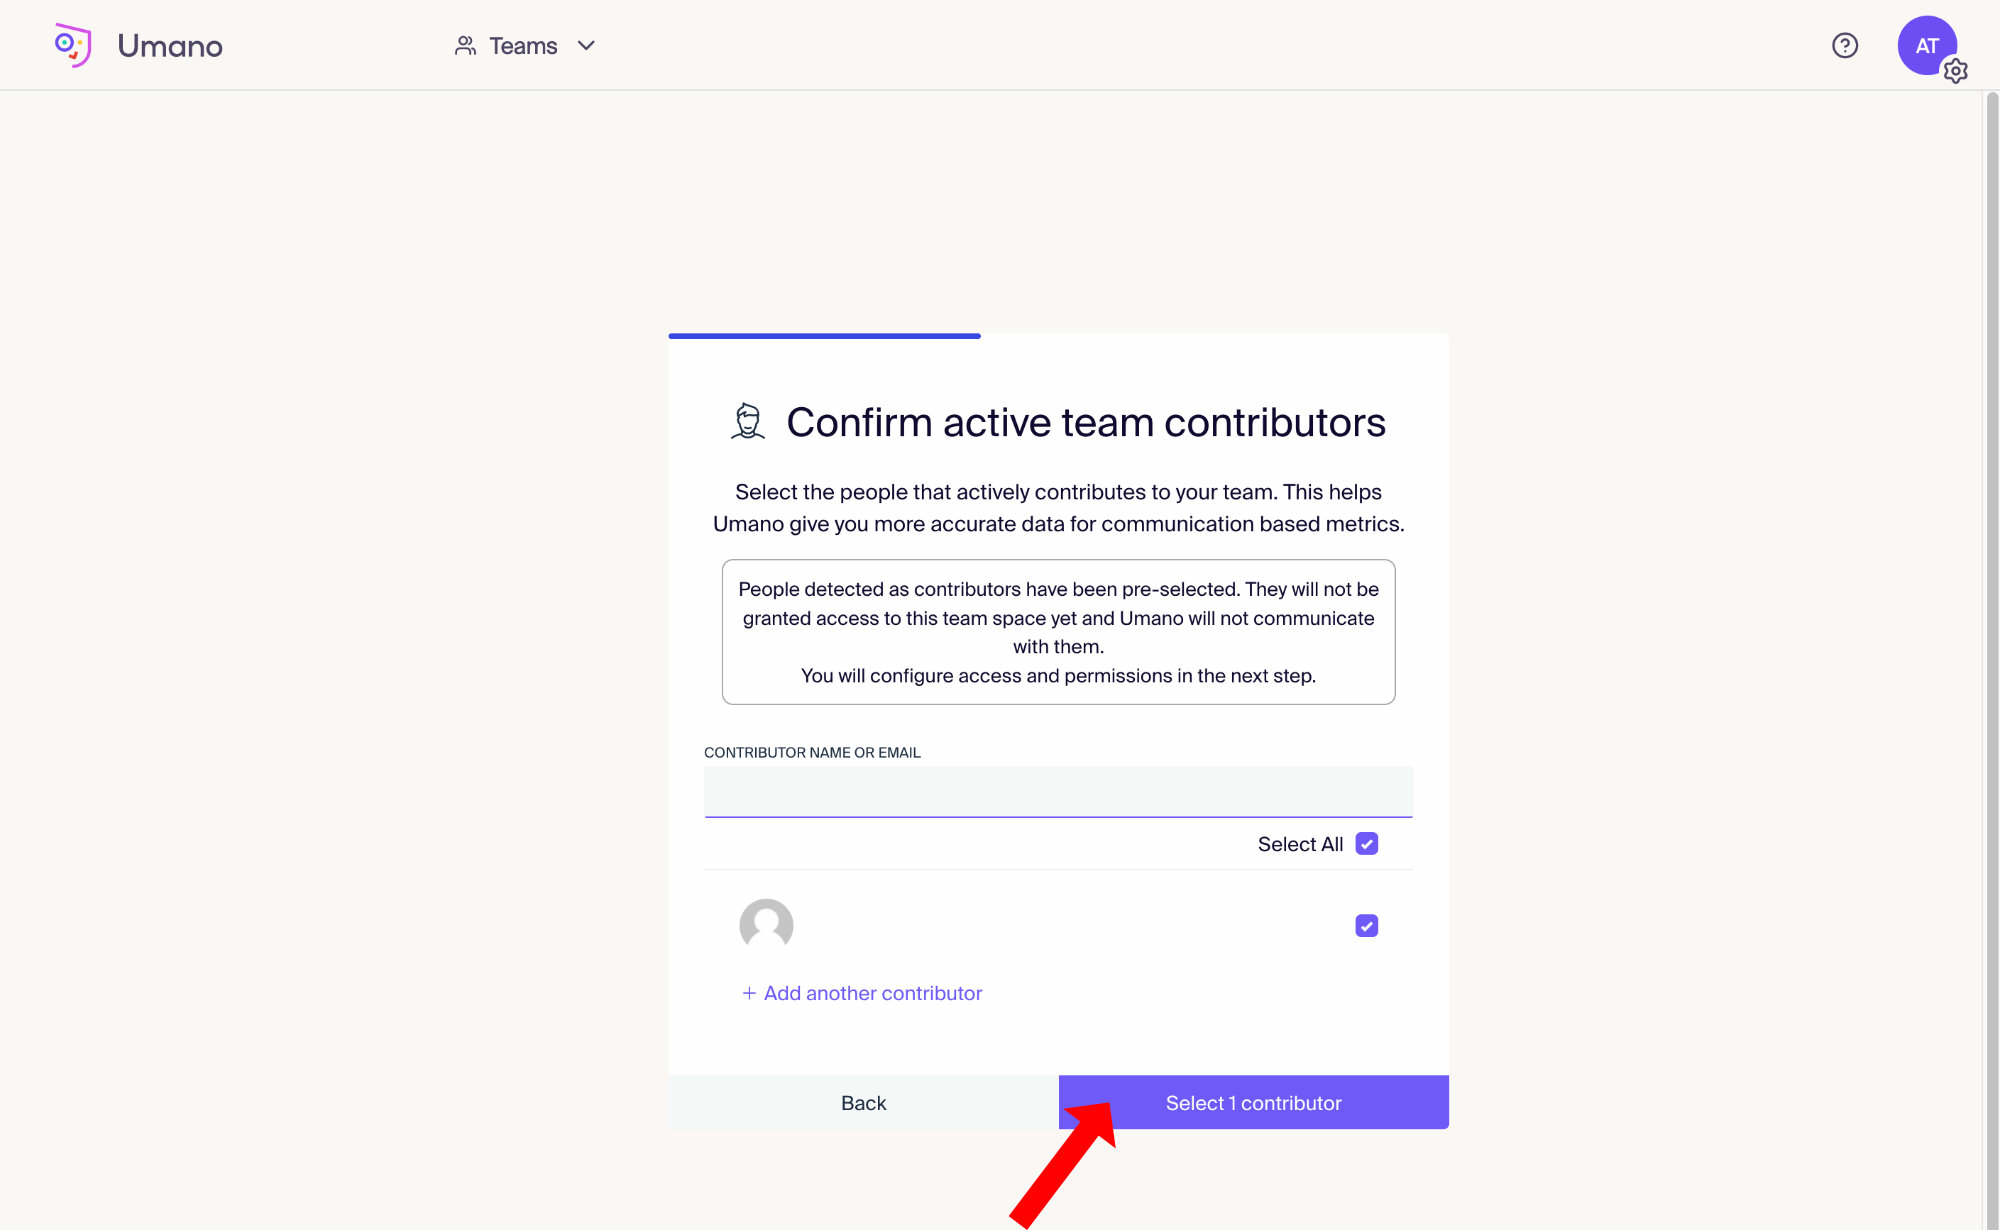This screenshot has width=2000, height=1230.
Task: Click the Select All label text
Action: point(1300,844)
